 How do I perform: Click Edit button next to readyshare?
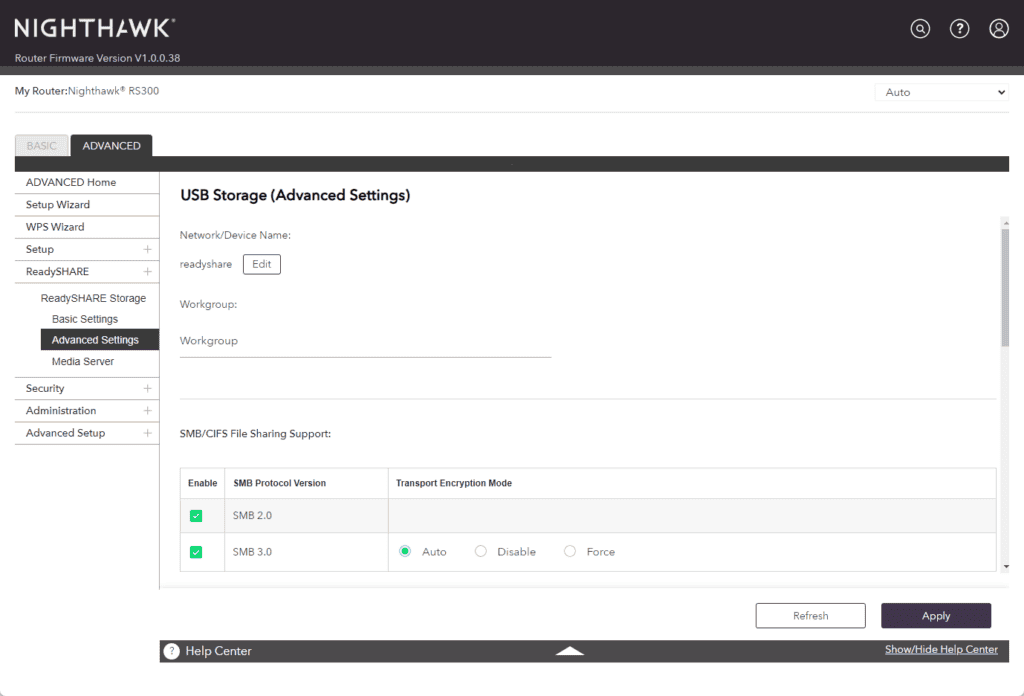[x=261, y=264]
